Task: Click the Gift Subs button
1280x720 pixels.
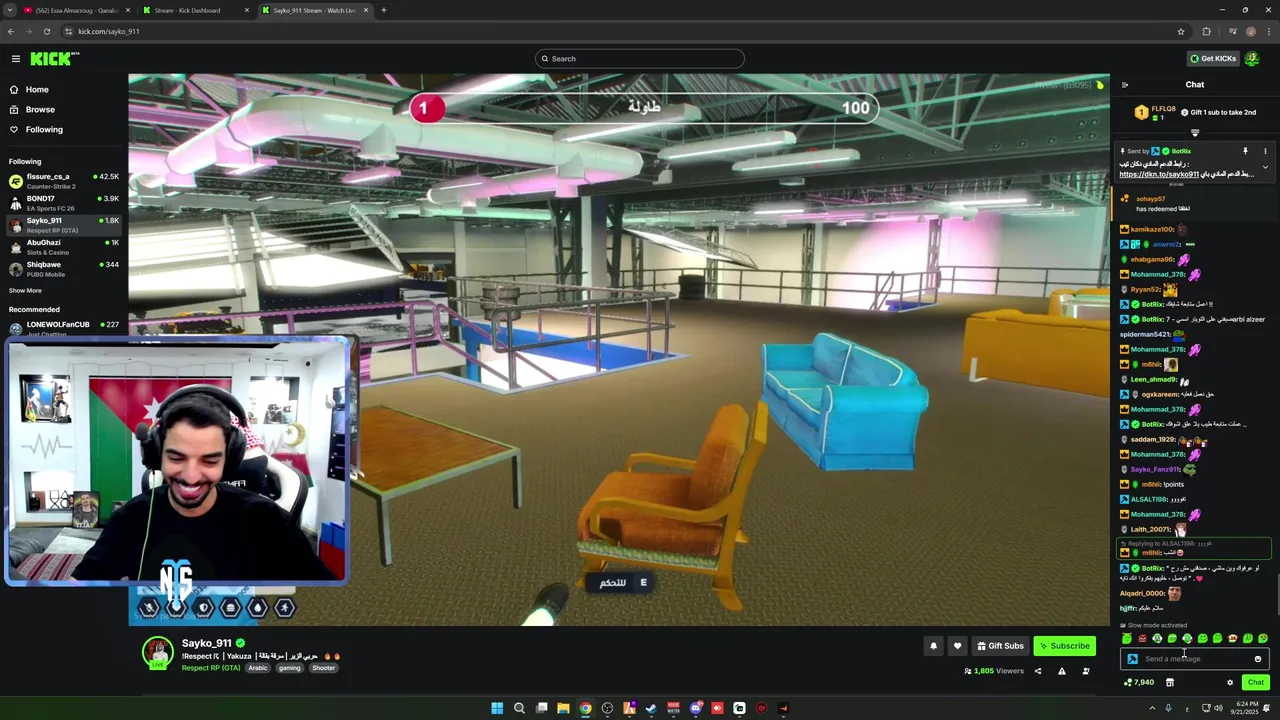Action: pyautogui.click(x=1000, y=646)
